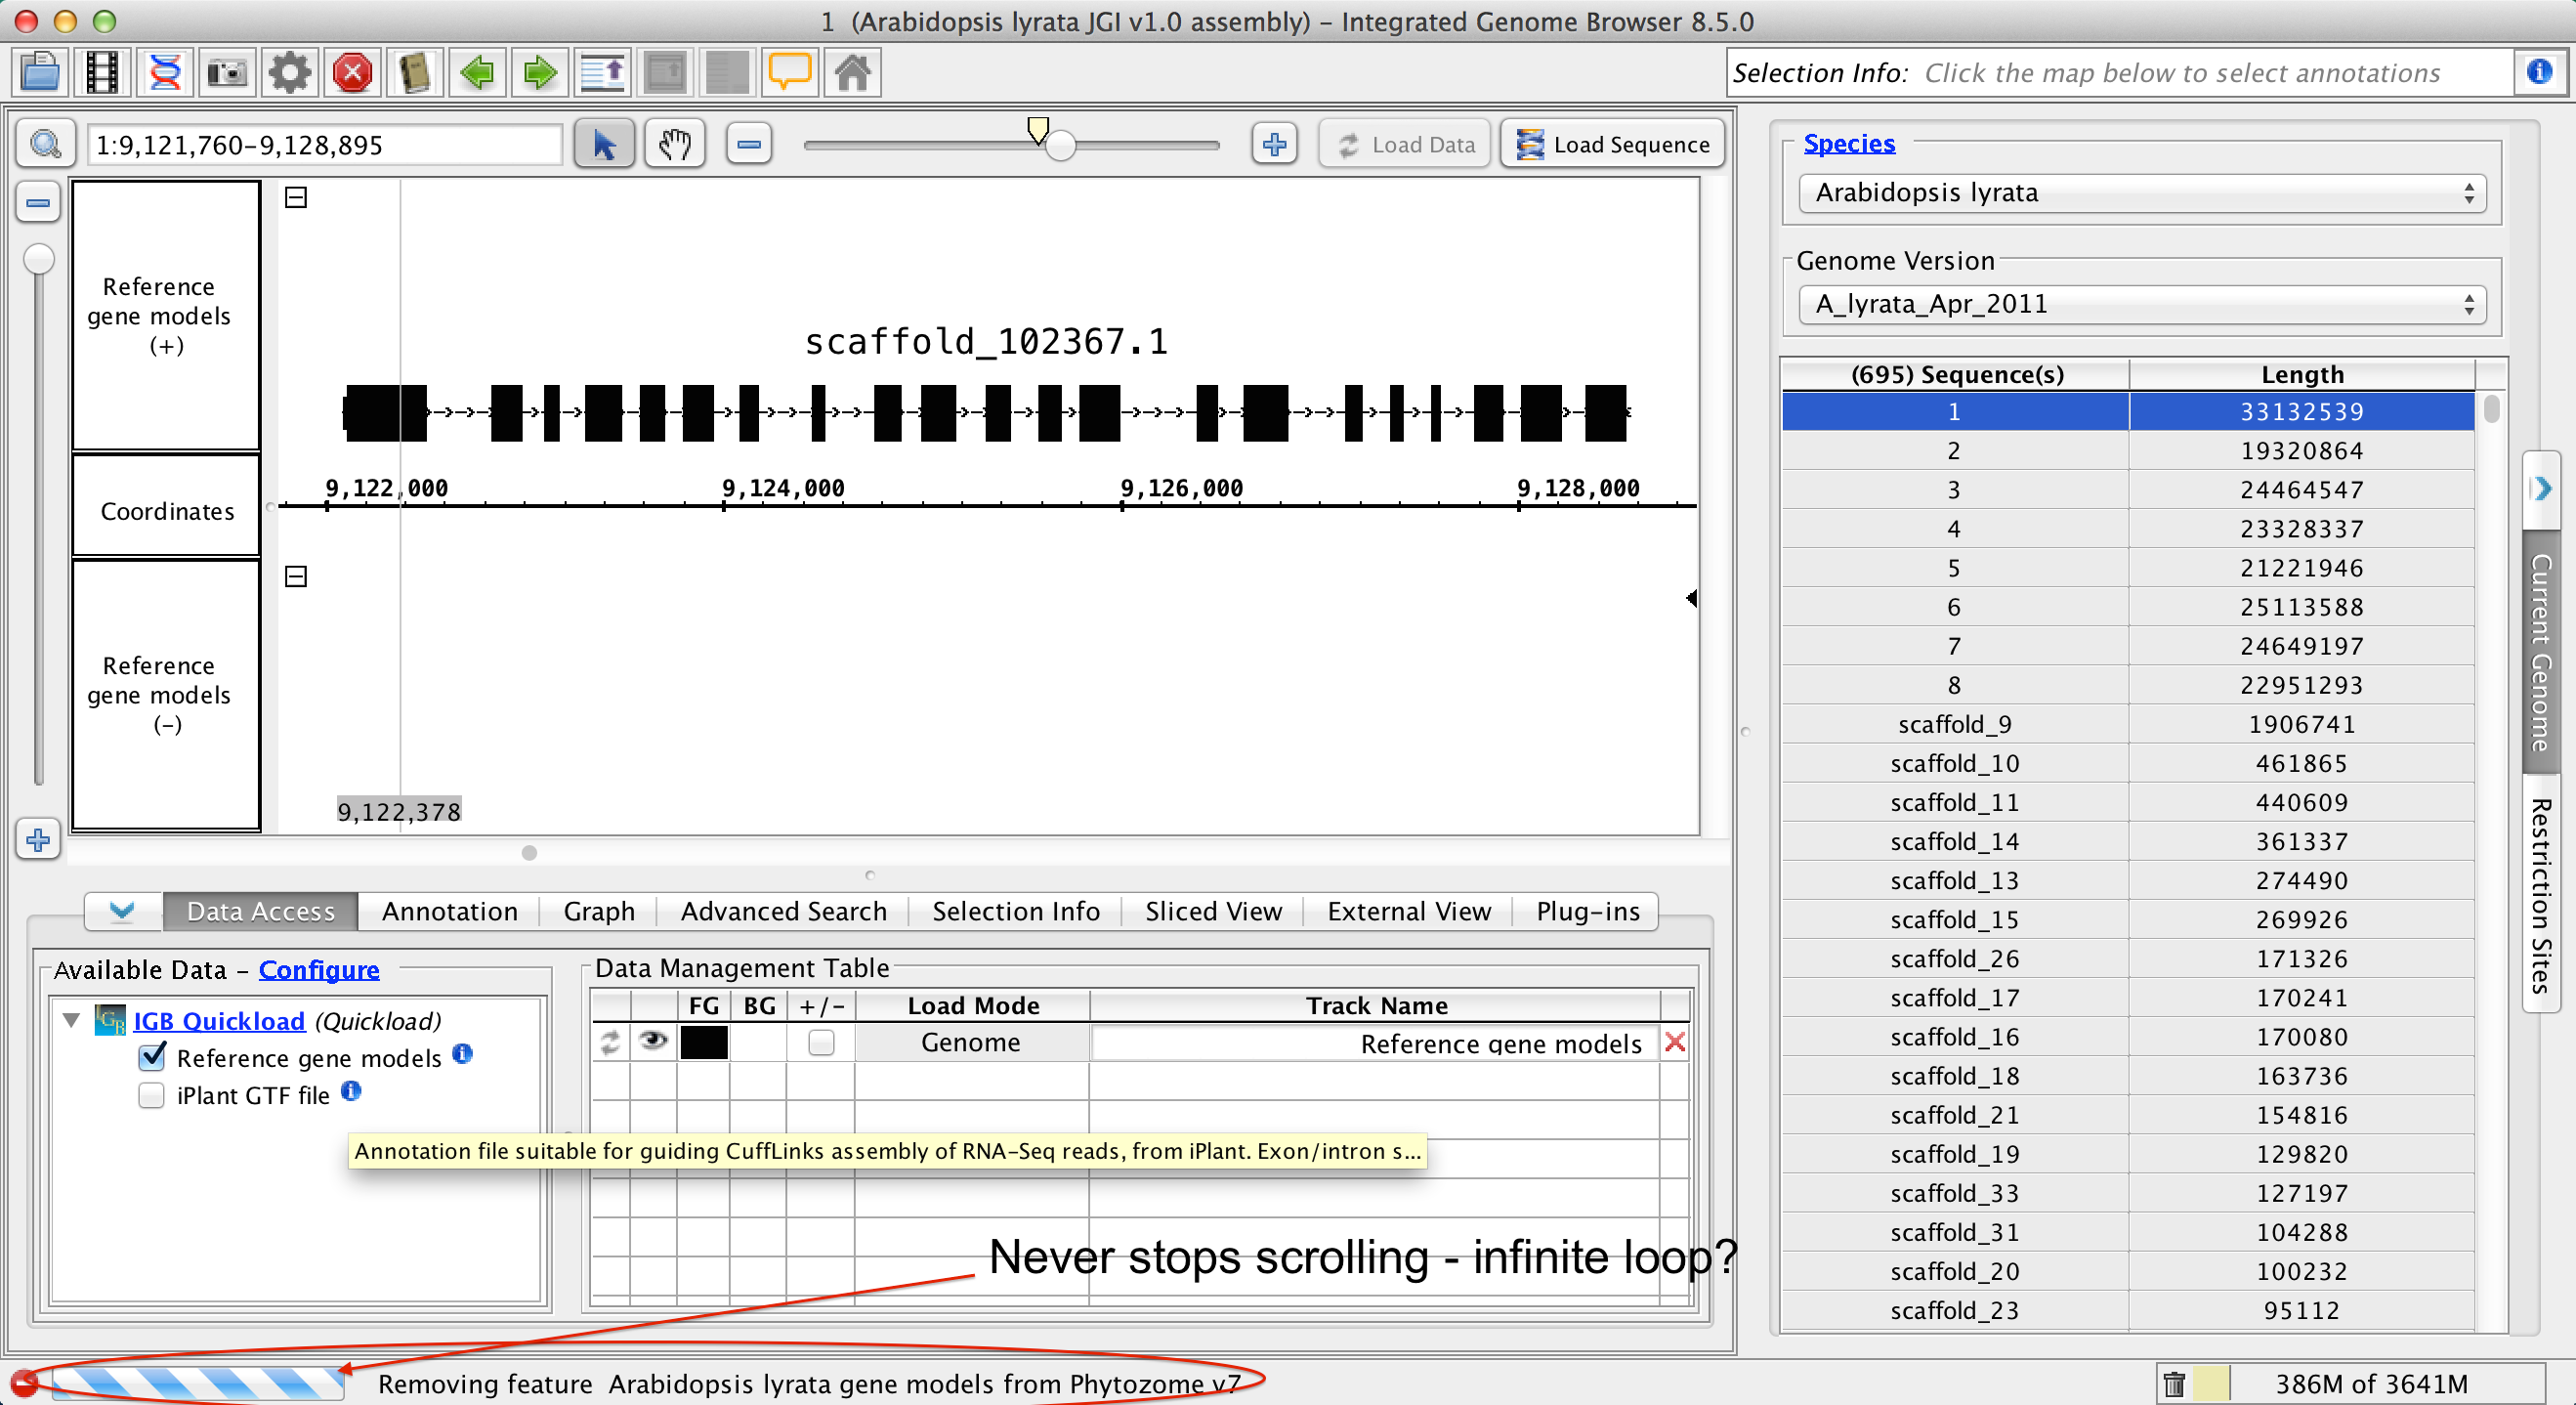Open preferences via gear icon
This screenshot has width=2576, height=1405.
(290, 73)
